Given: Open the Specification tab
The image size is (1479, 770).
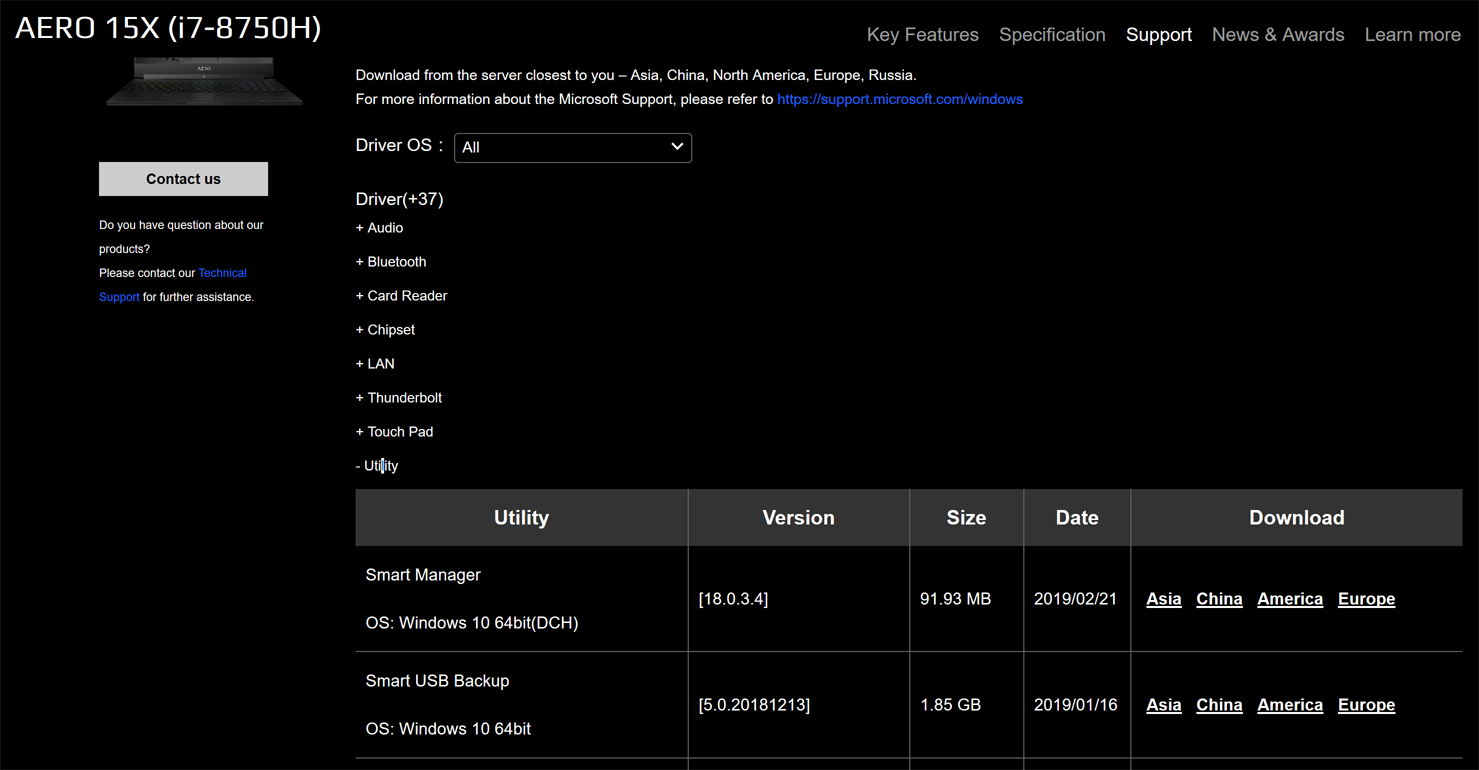Looking at the screenshot, I should coord(1052,35).
